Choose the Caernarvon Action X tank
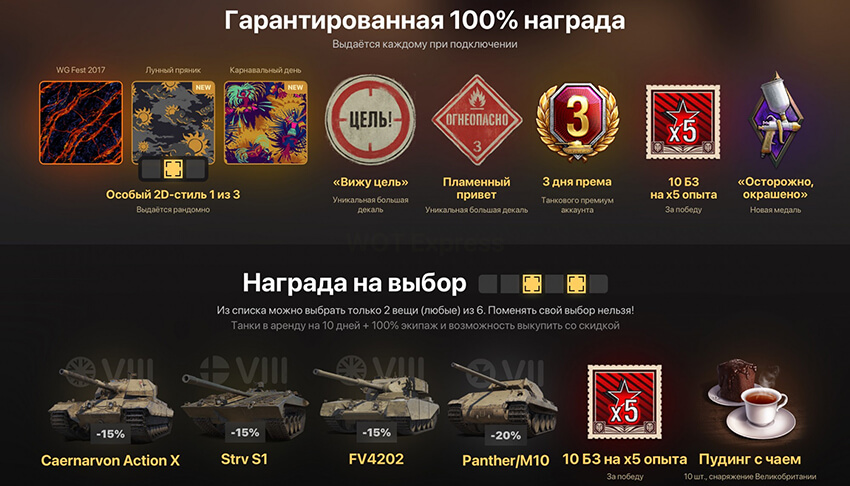The height and width of the screenshot is (486, 850). point(111,404)
